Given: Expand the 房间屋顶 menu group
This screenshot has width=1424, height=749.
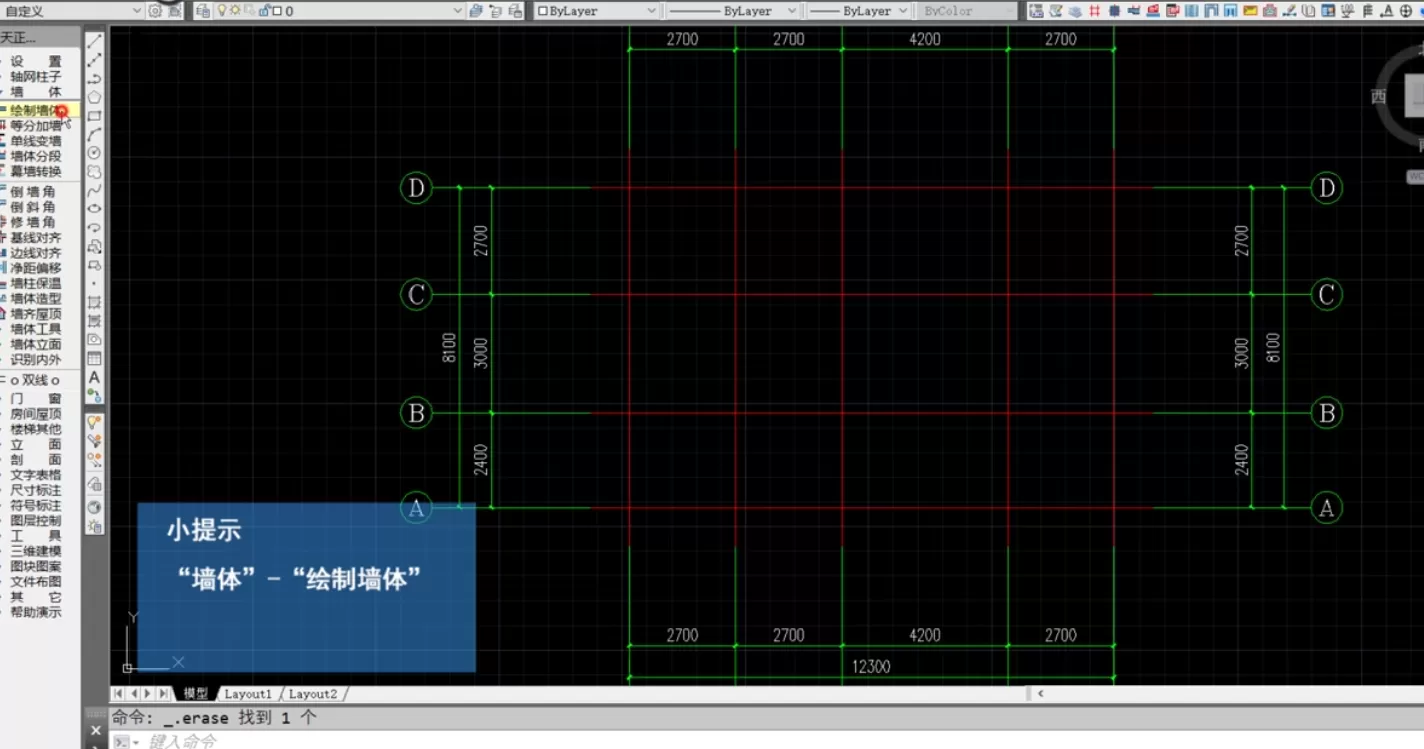Looking at the screenshot, I should pyautogui.click(x=36, y=413).
